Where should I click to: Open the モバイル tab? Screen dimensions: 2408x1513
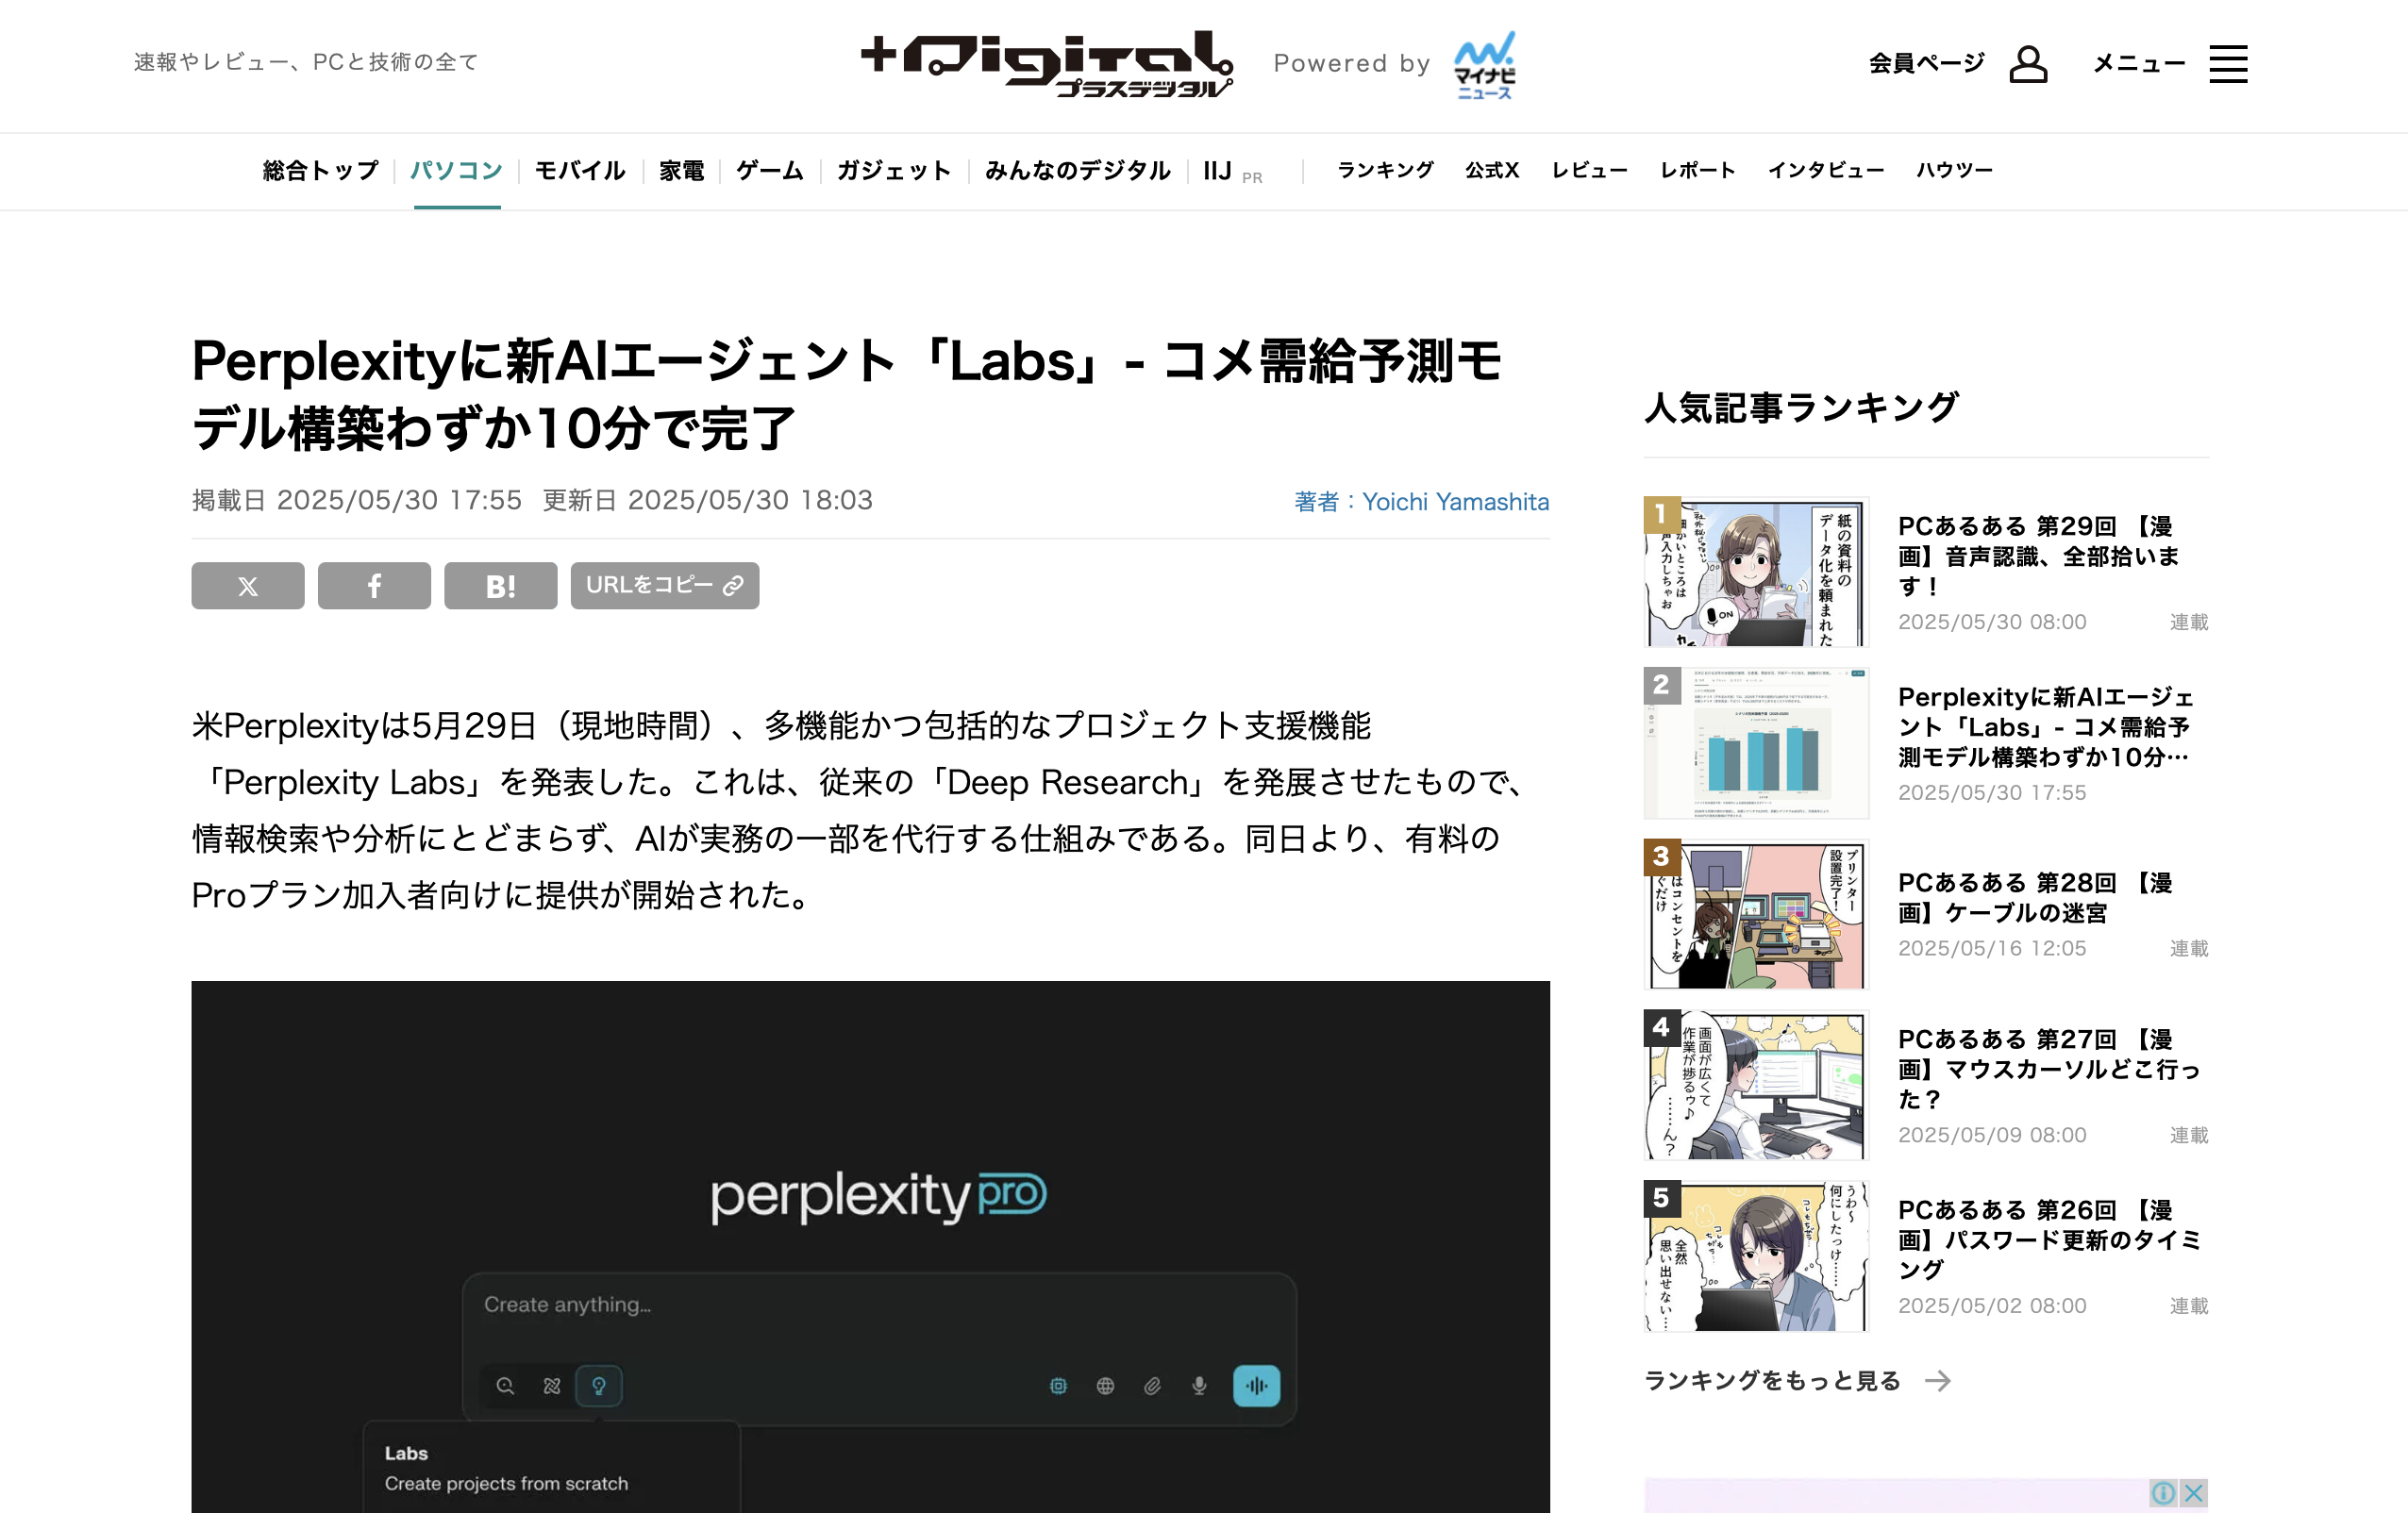580,170
